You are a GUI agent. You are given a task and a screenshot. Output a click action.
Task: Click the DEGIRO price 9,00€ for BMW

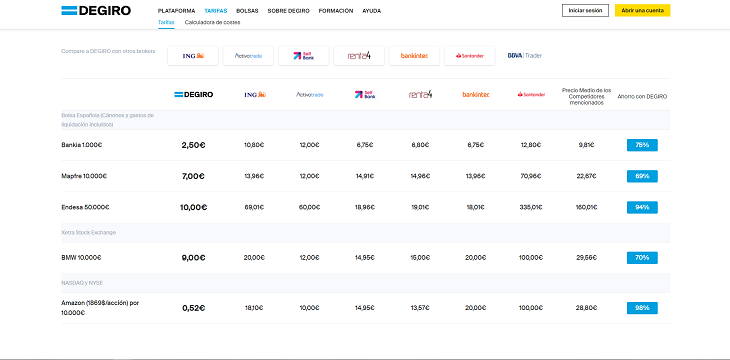[x=194, y=258]
